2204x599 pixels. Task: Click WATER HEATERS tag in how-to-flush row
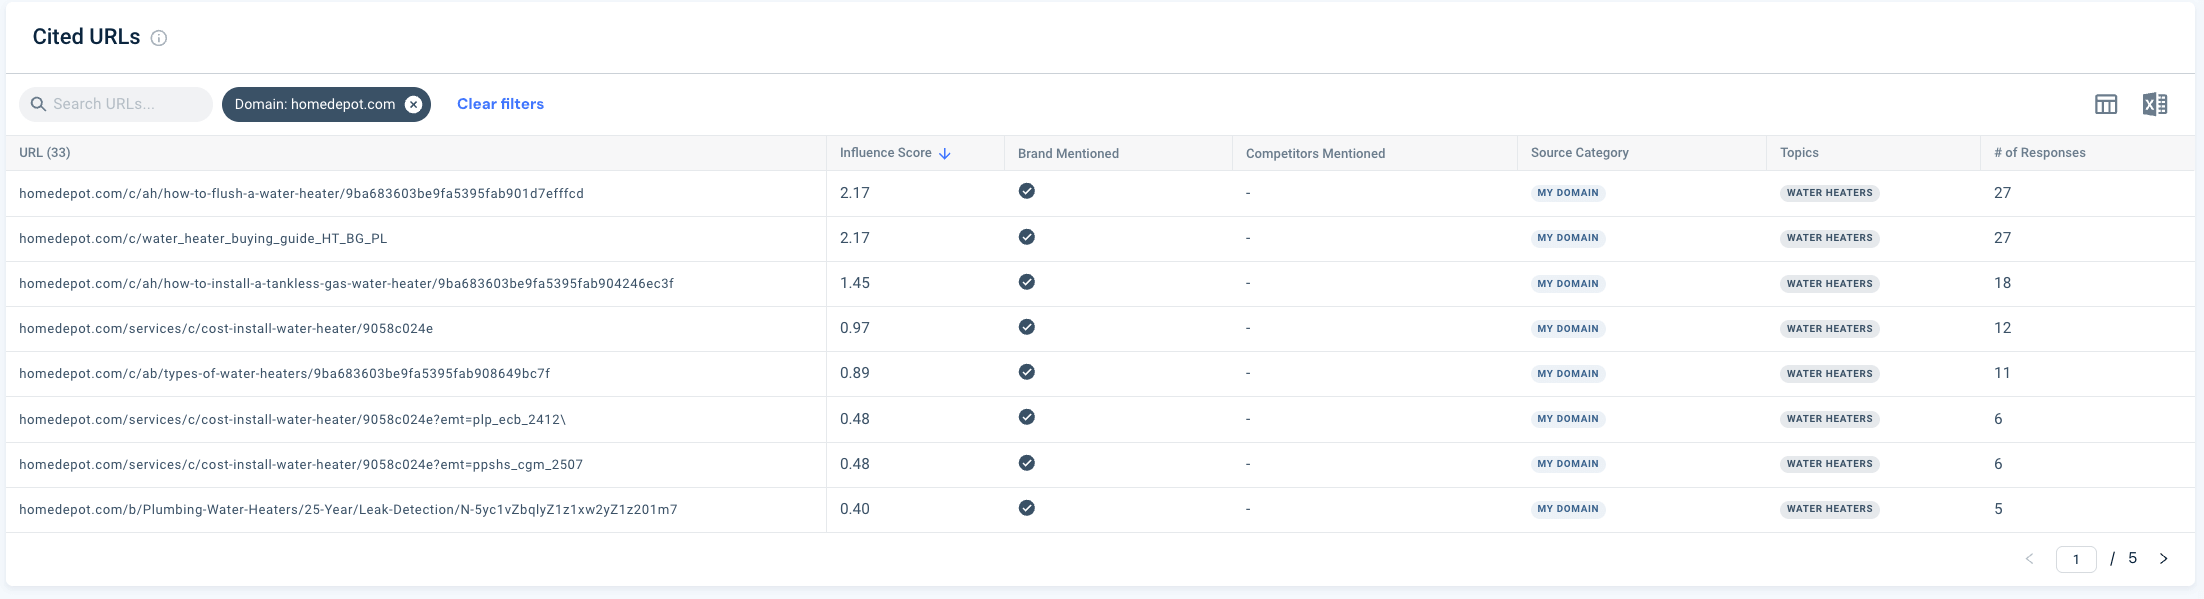[x=1829, y=193]
